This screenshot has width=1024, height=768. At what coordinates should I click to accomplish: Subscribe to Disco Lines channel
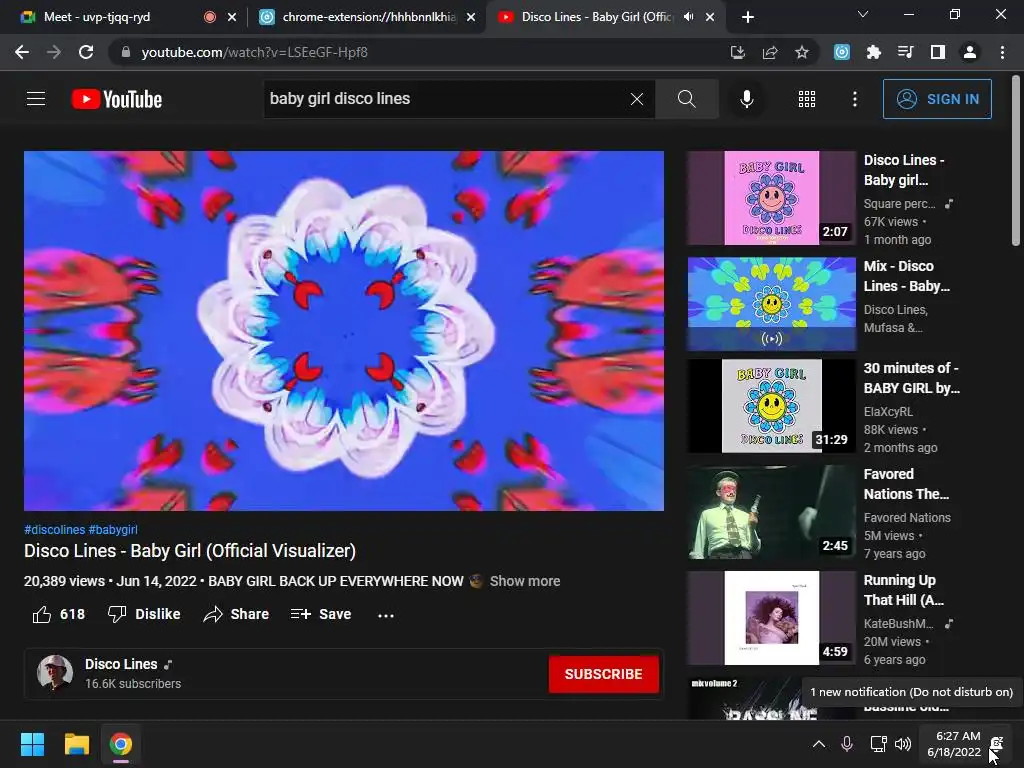(603, 674)
